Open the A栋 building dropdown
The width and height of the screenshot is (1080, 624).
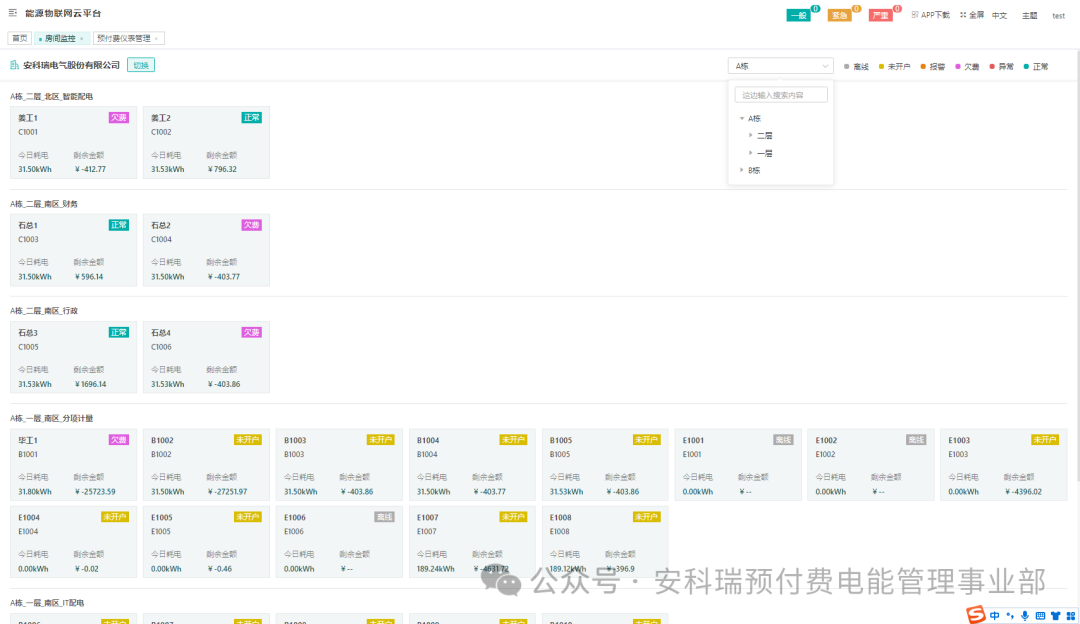pyautogui.click(x=780, y=66)
